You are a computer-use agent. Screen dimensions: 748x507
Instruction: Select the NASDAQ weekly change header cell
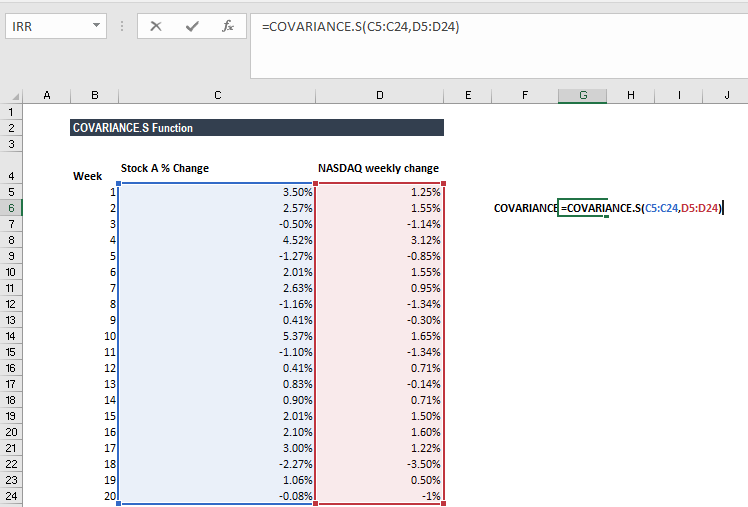[x=380, y=168]
